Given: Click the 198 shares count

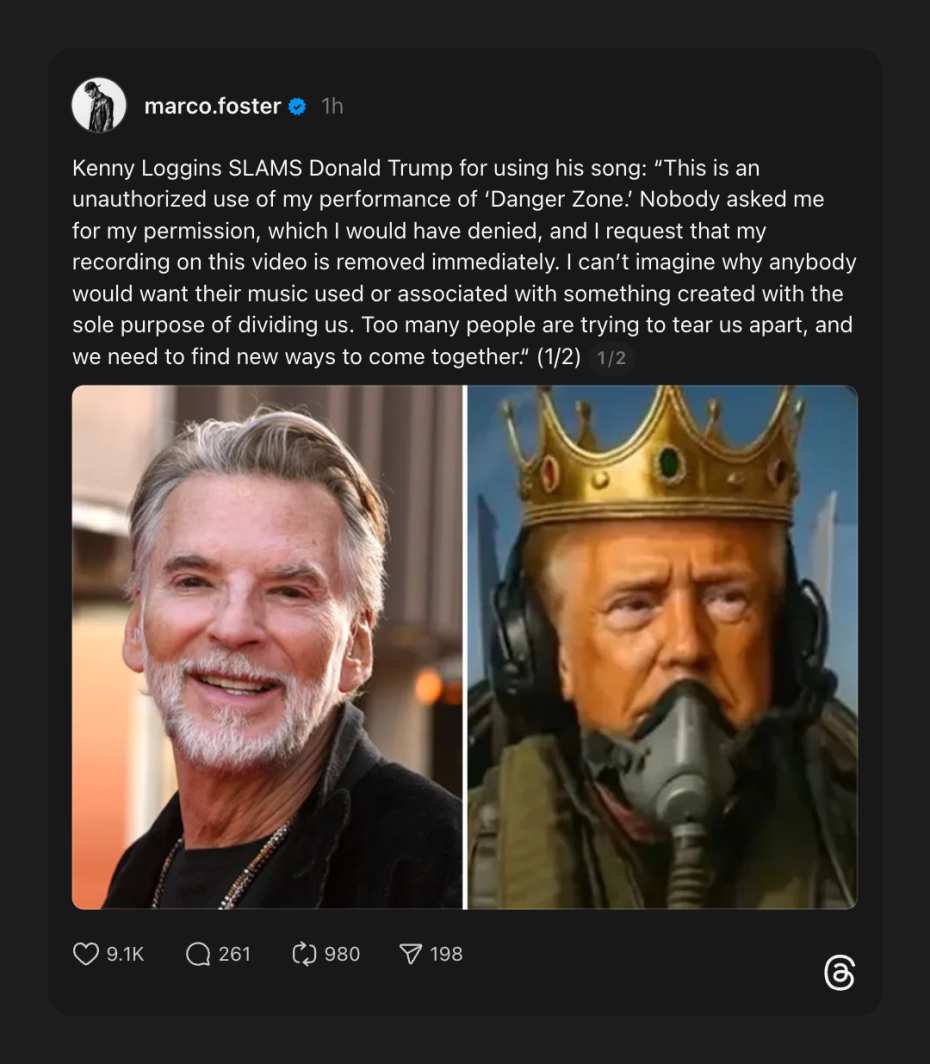Looking at the screenshot, I should pyautogui.click(x=446, y=954).
